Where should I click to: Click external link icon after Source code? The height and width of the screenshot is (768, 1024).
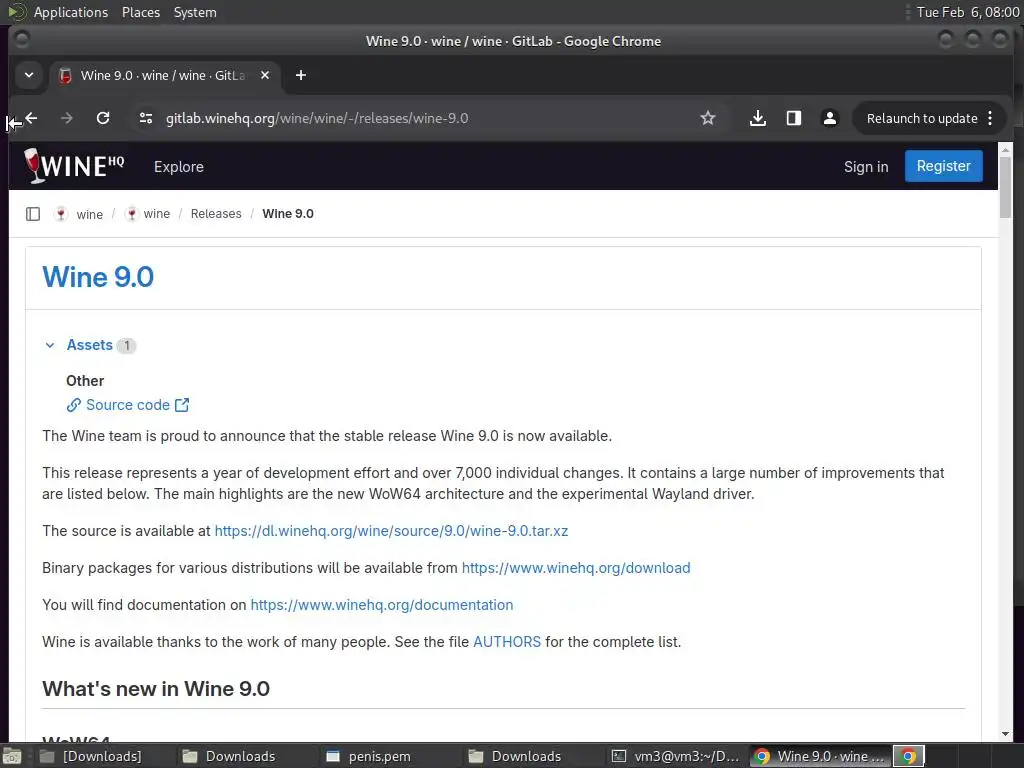(x=182, y=405)
